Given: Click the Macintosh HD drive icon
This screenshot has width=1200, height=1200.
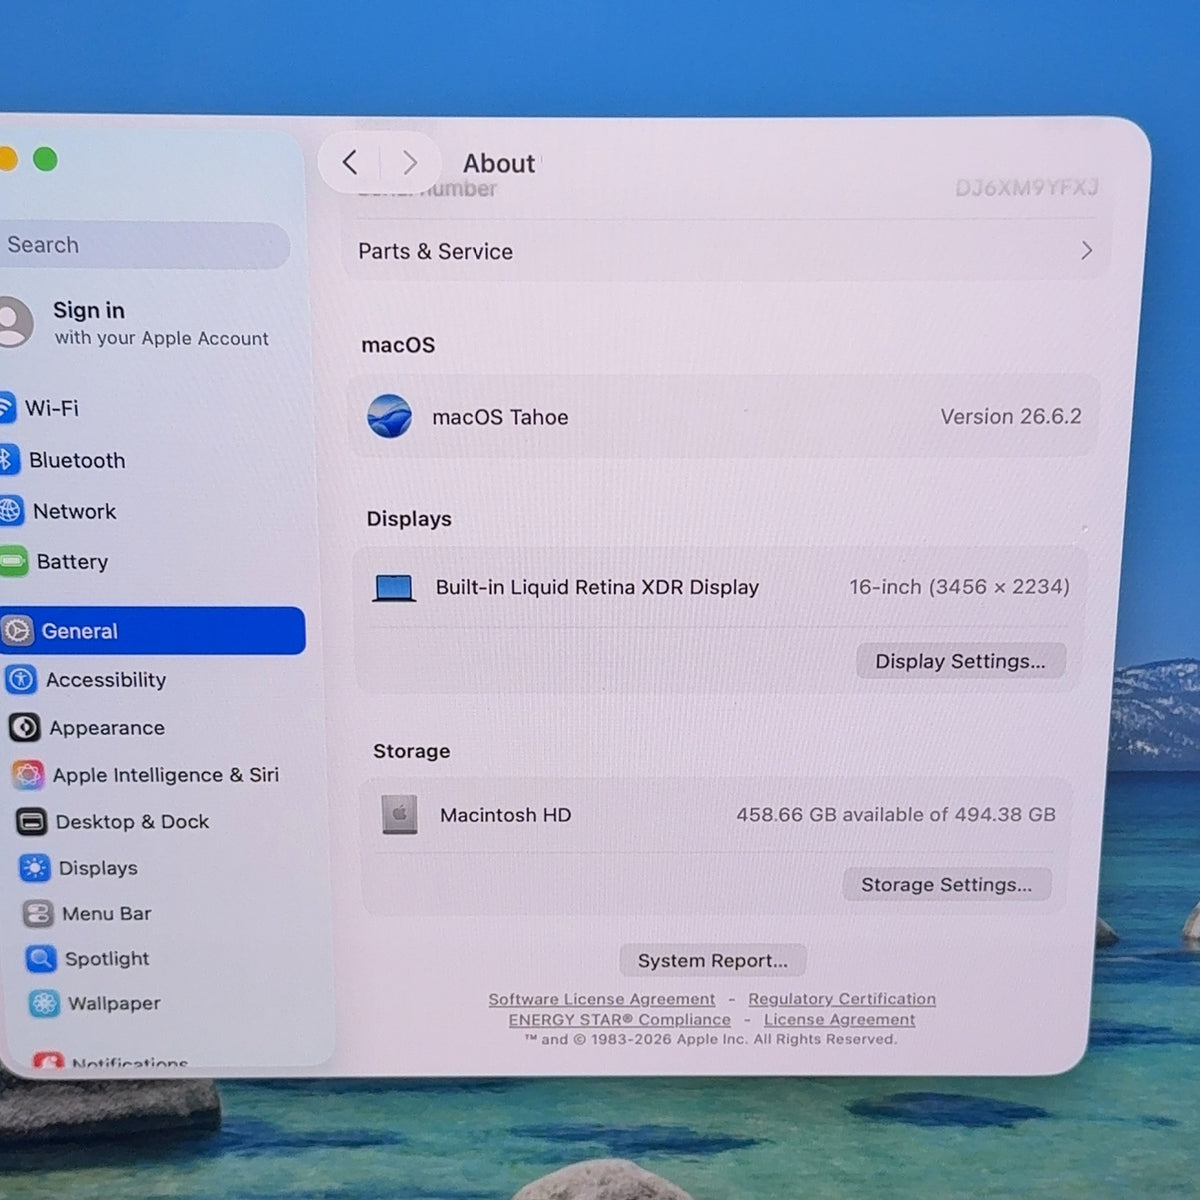Looking at the screenshot, I should coord(399,815).
